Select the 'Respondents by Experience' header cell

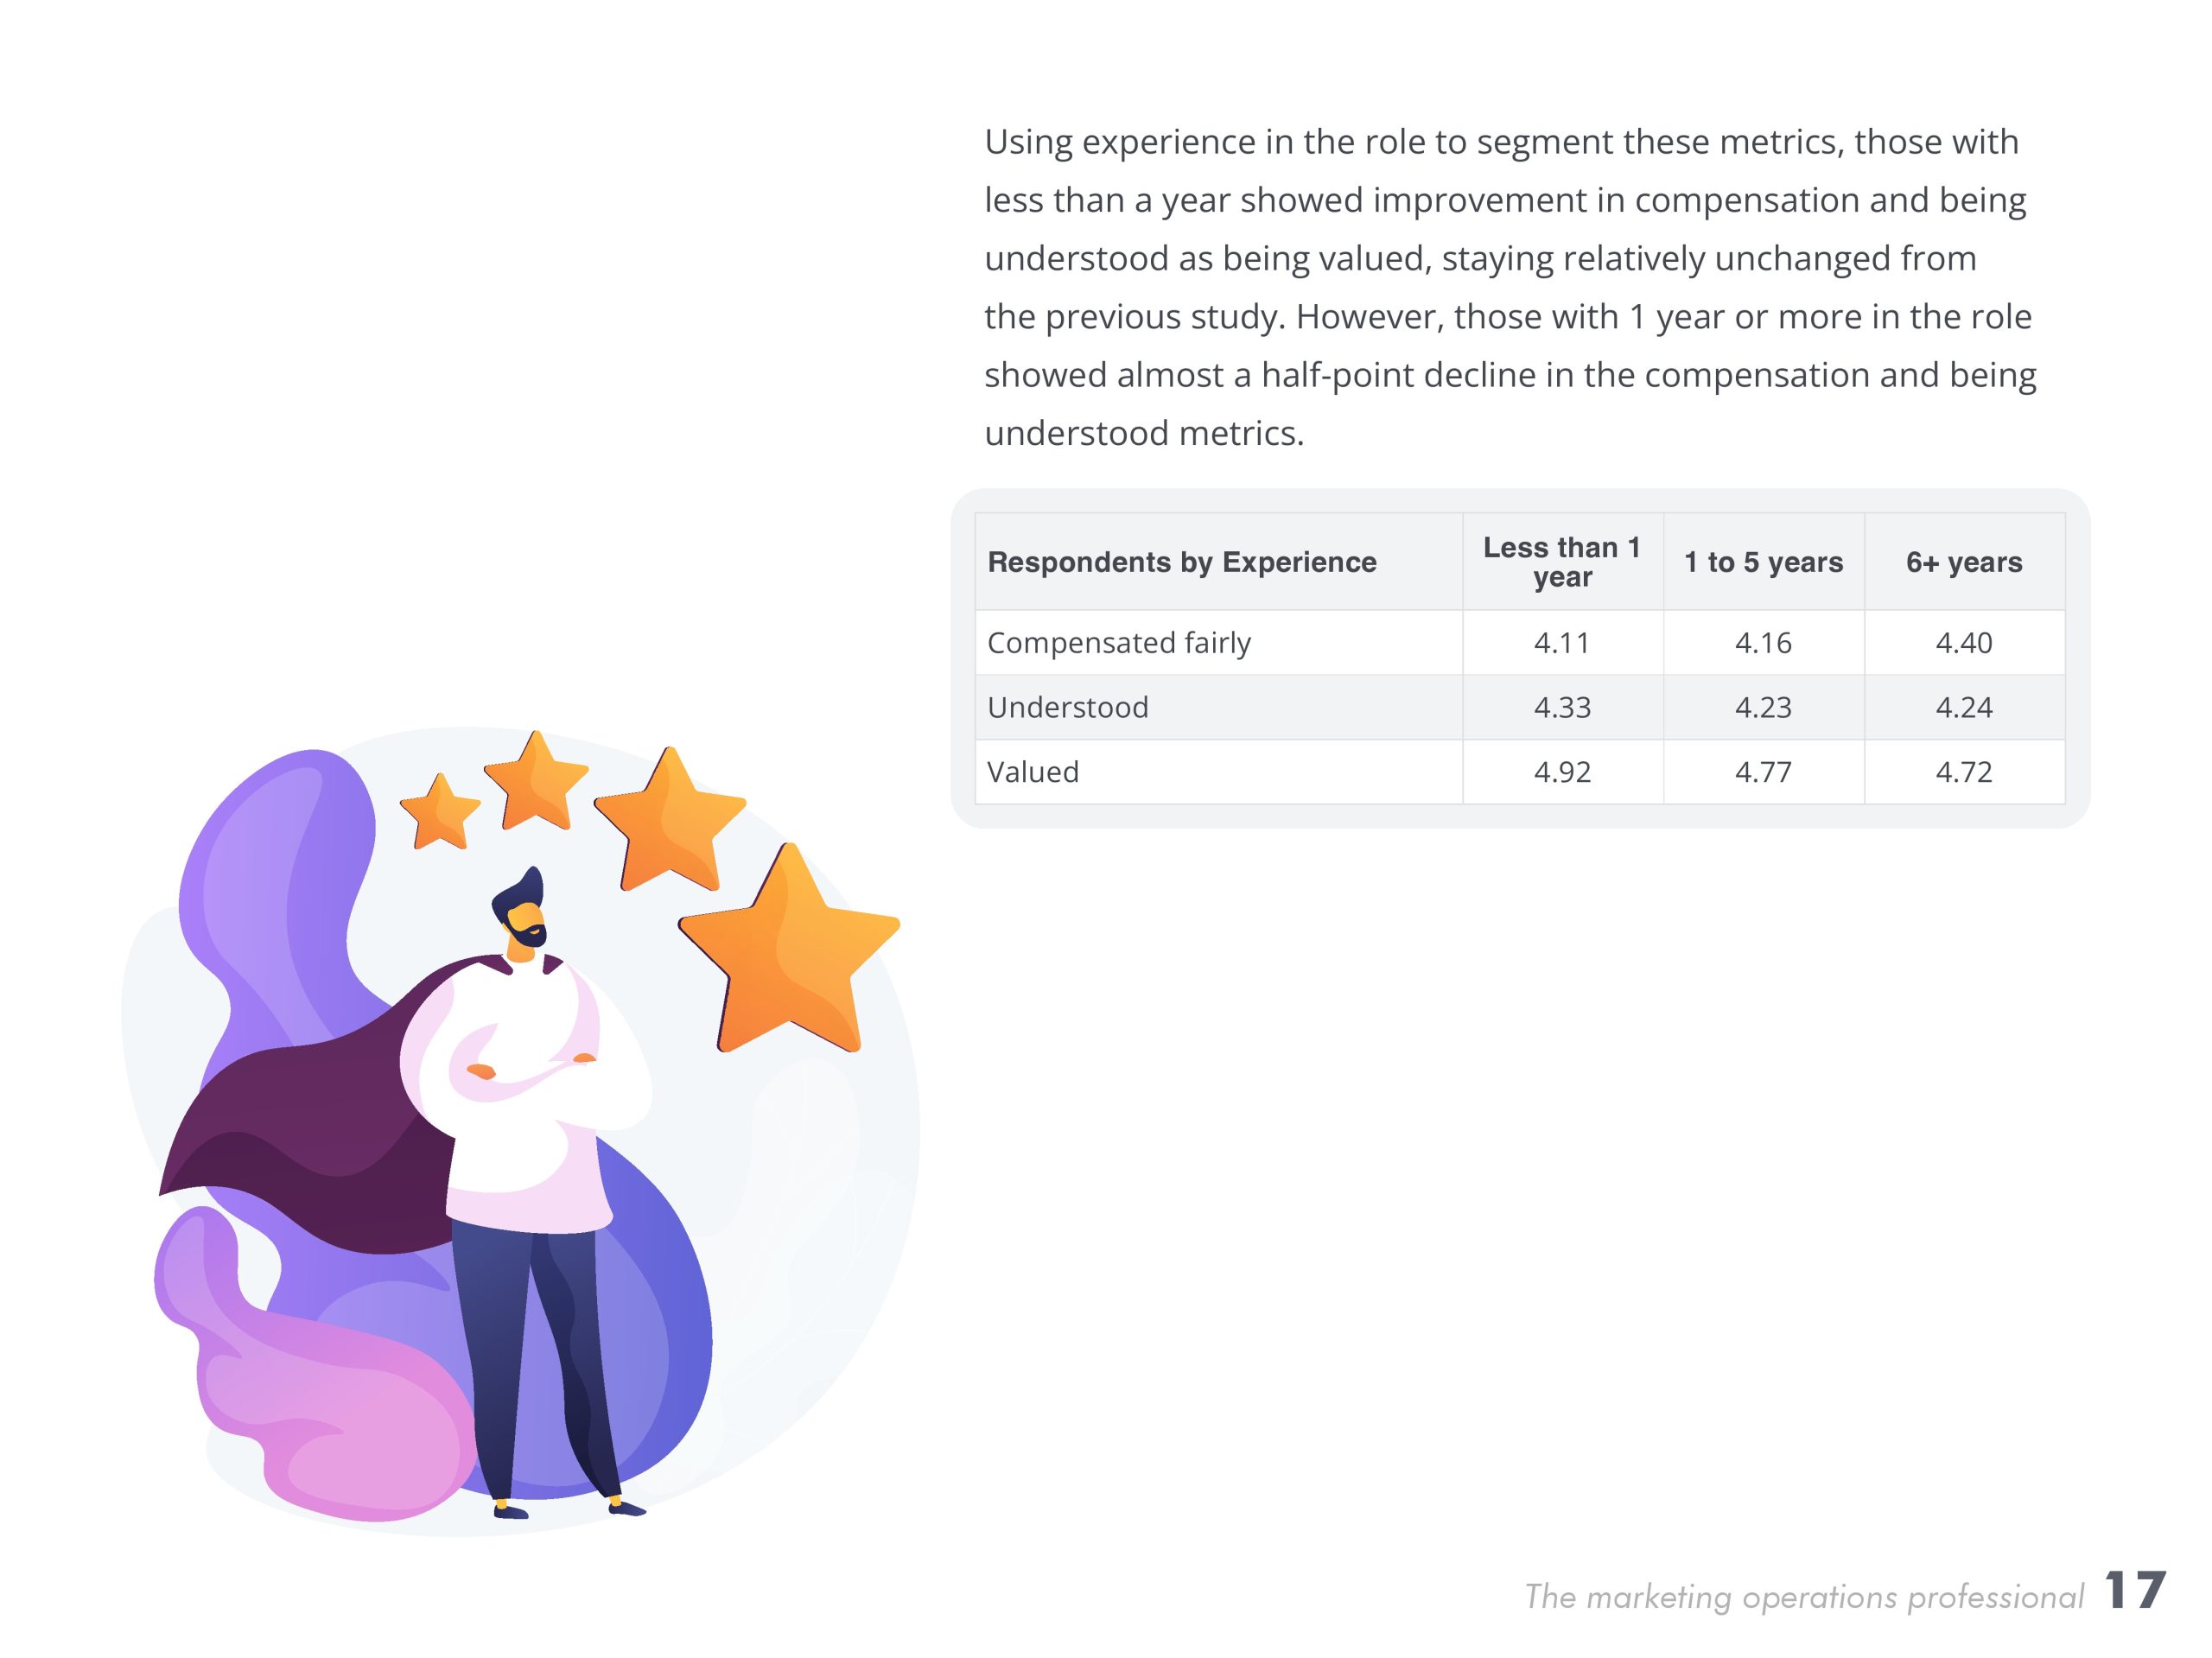click(1182, 562)
